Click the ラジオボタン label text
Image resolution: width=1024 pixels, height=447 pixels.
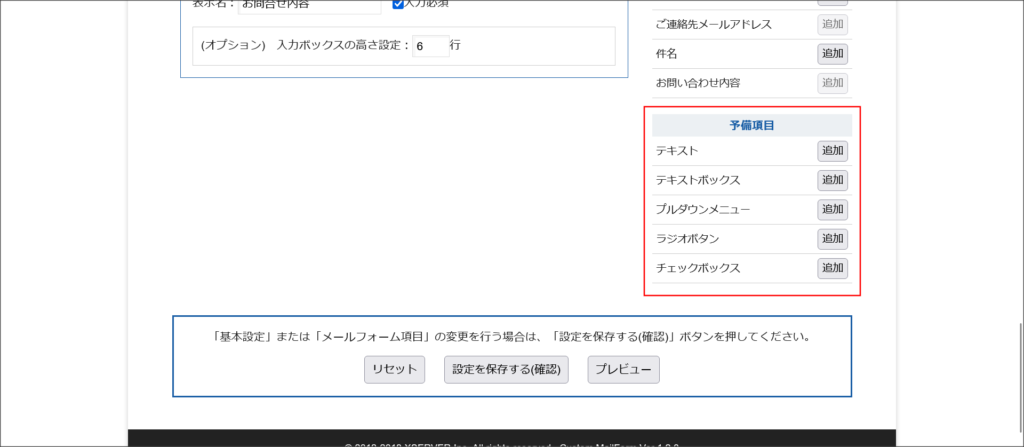pos(688,239)
